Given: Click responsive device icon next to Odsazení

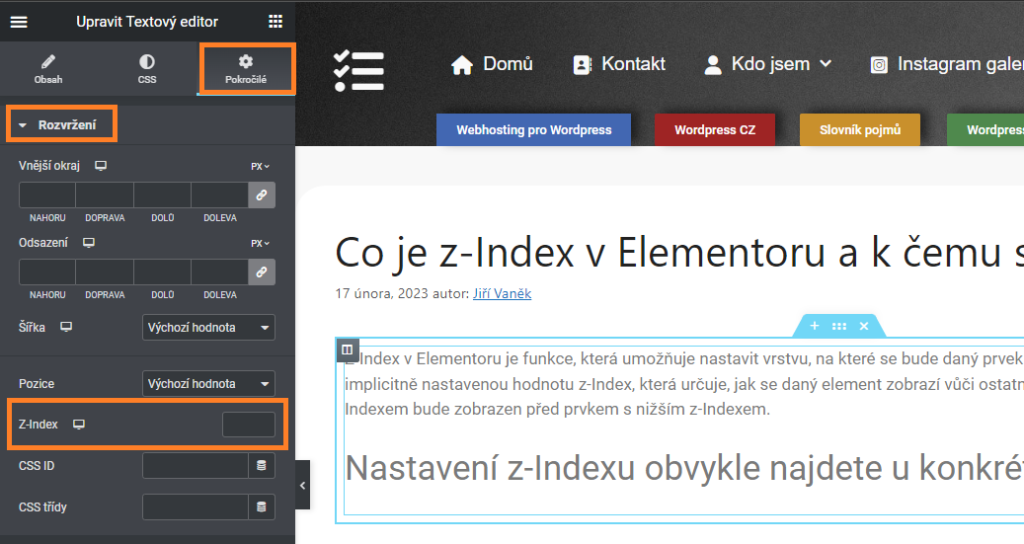Looking at the screenshot, I should 89,243.
